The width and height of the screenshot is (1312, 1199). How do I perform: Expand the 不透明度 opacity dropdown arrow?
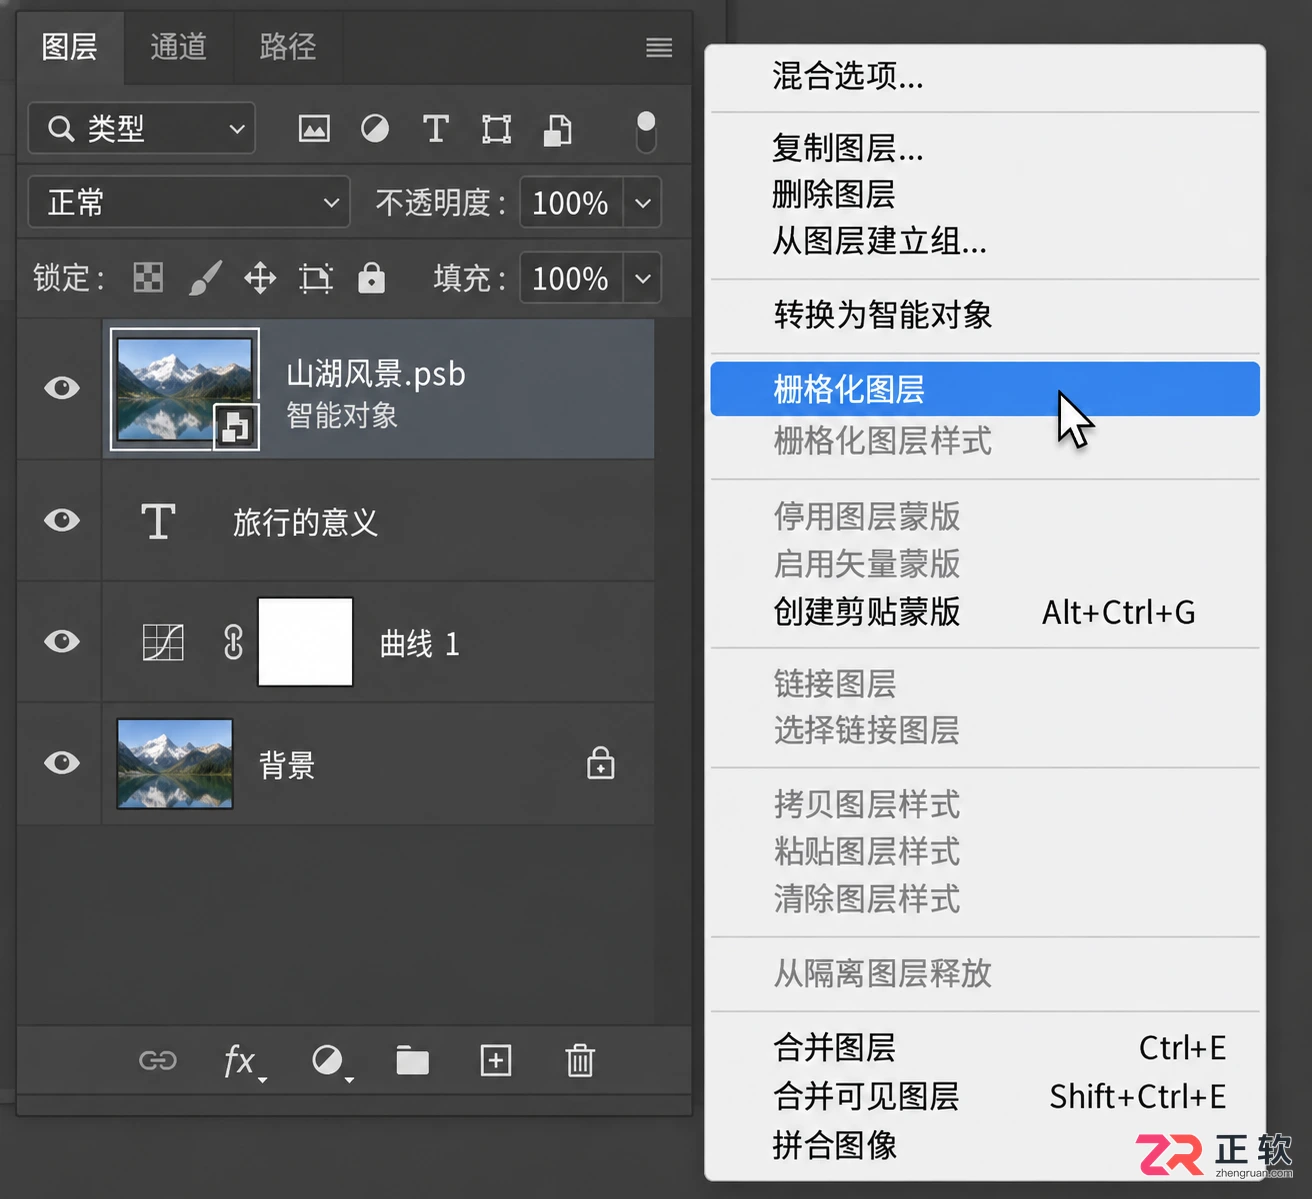(643, 203)
